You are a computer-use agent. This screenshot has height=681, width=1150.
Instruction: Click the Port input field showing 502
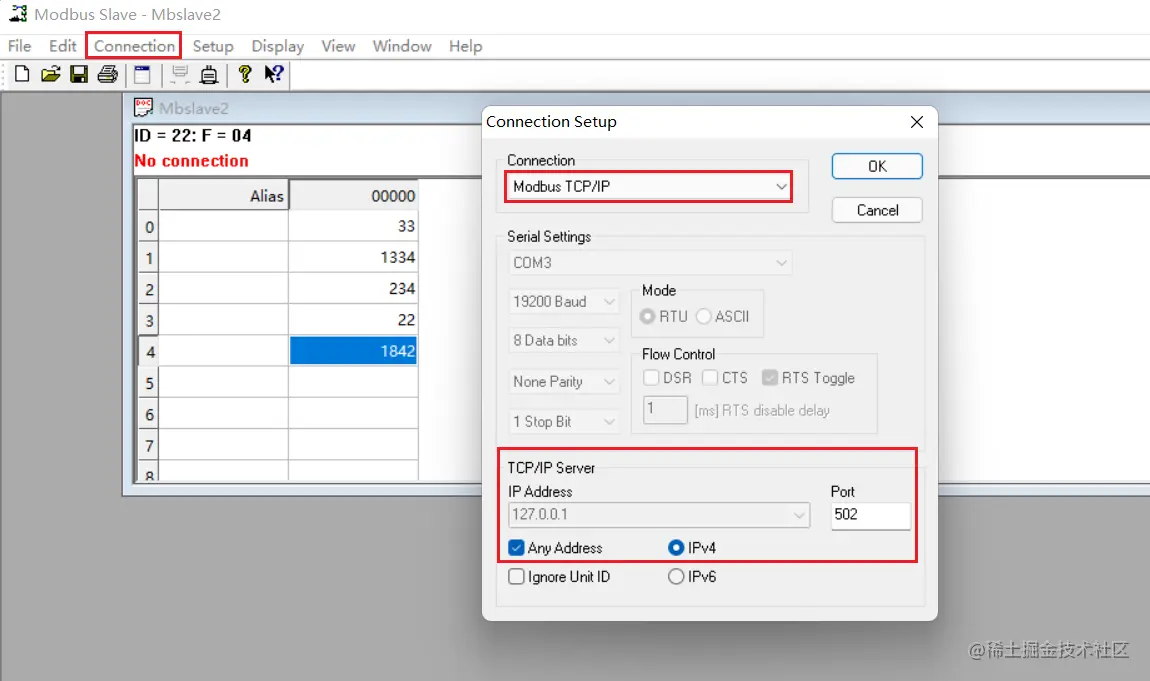[x=871, y=515]
